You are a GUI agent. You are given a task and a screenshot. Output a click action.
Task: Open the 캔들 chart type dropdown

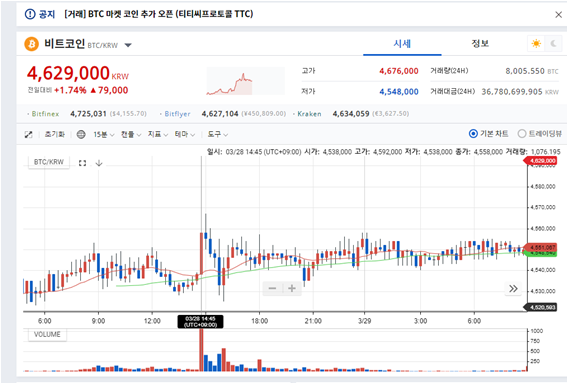click(131, 135)
